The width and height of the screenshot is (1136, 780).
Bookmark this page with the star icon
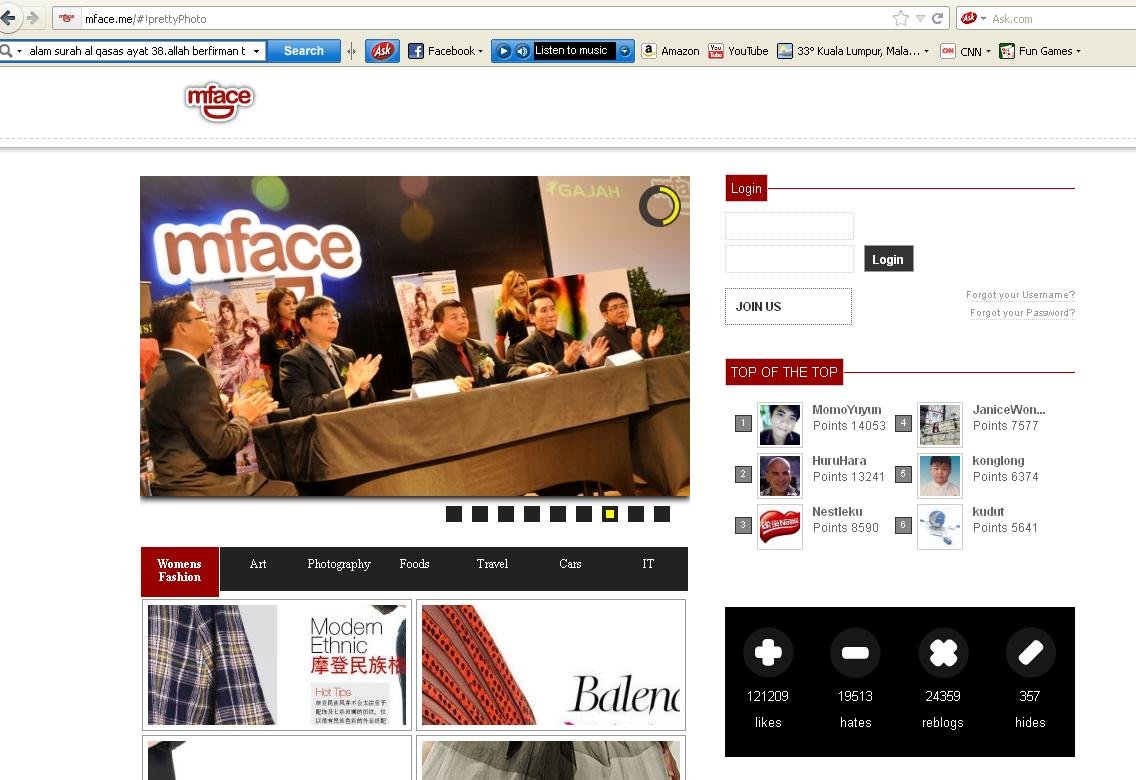point(900,18)
